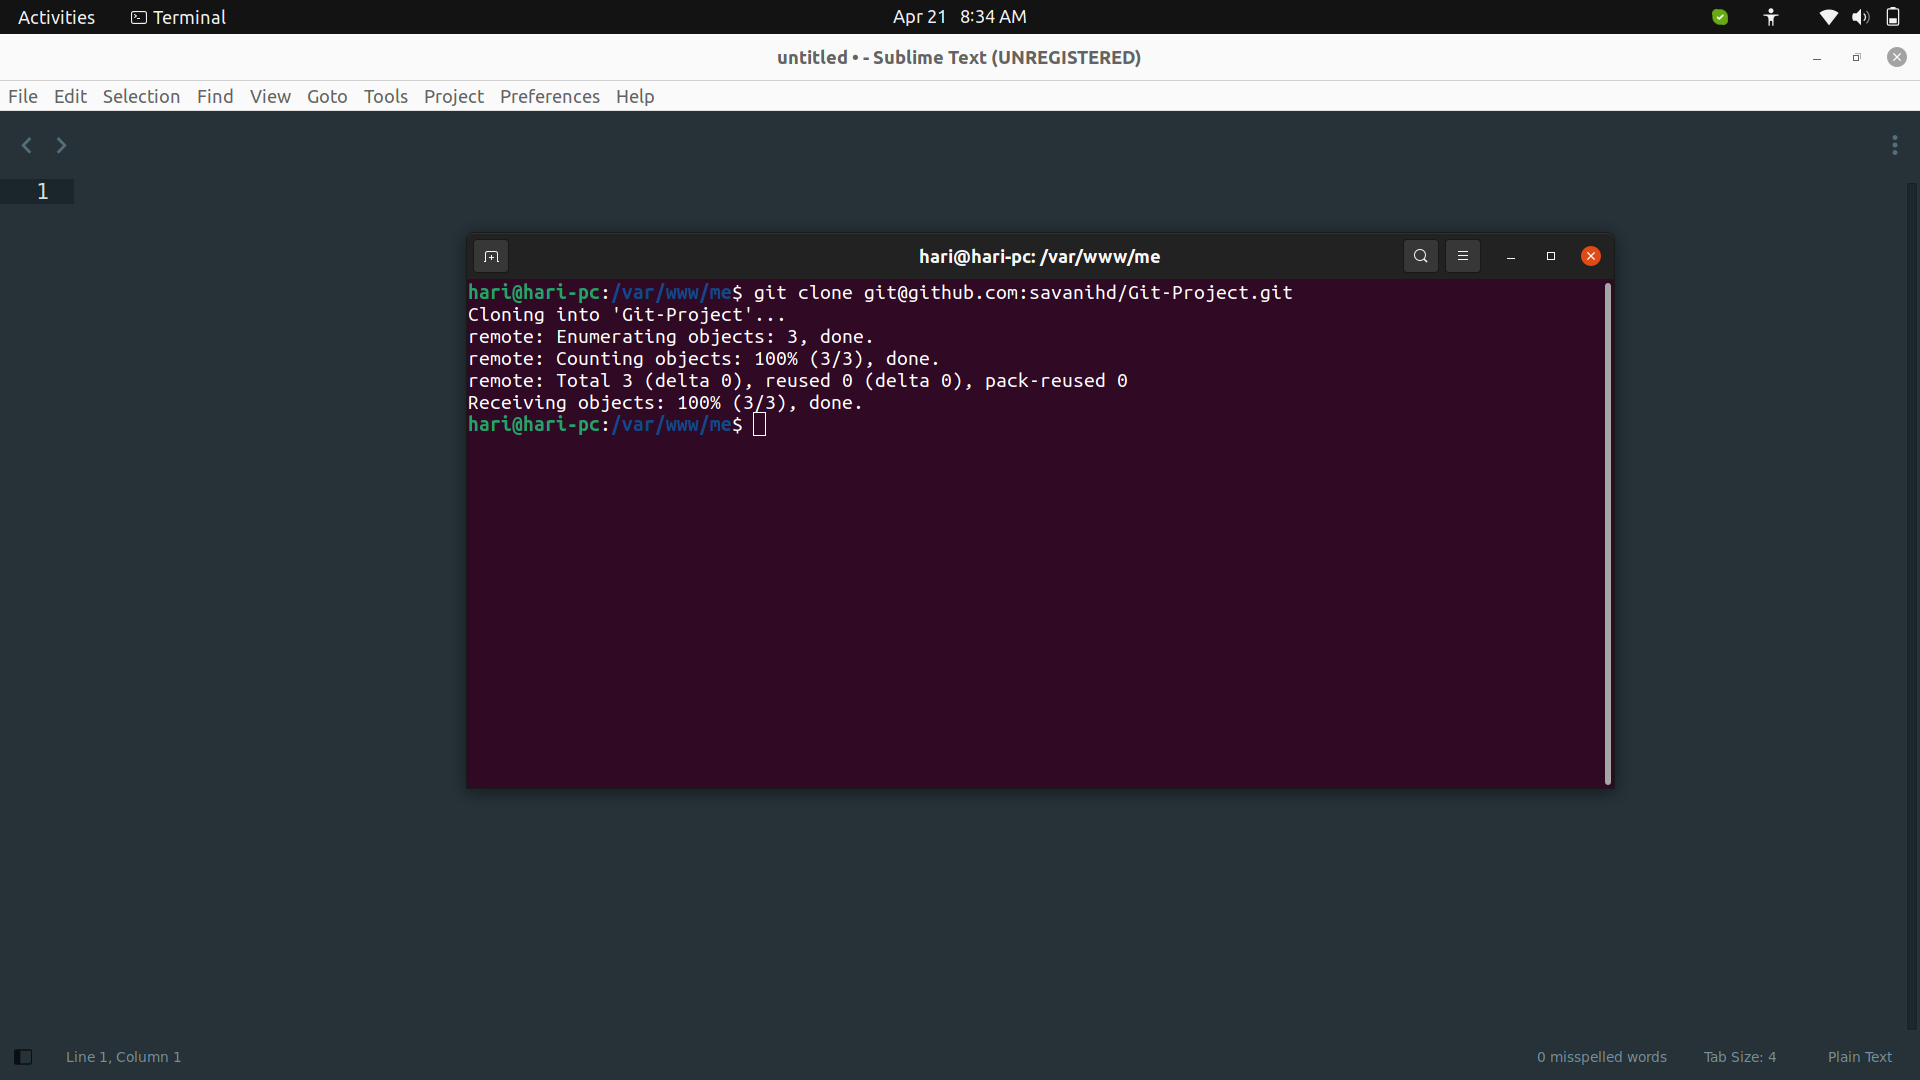Open the accessibility menu in top bar
The image size is (1920, 1080).
[x=1770, y=17]
